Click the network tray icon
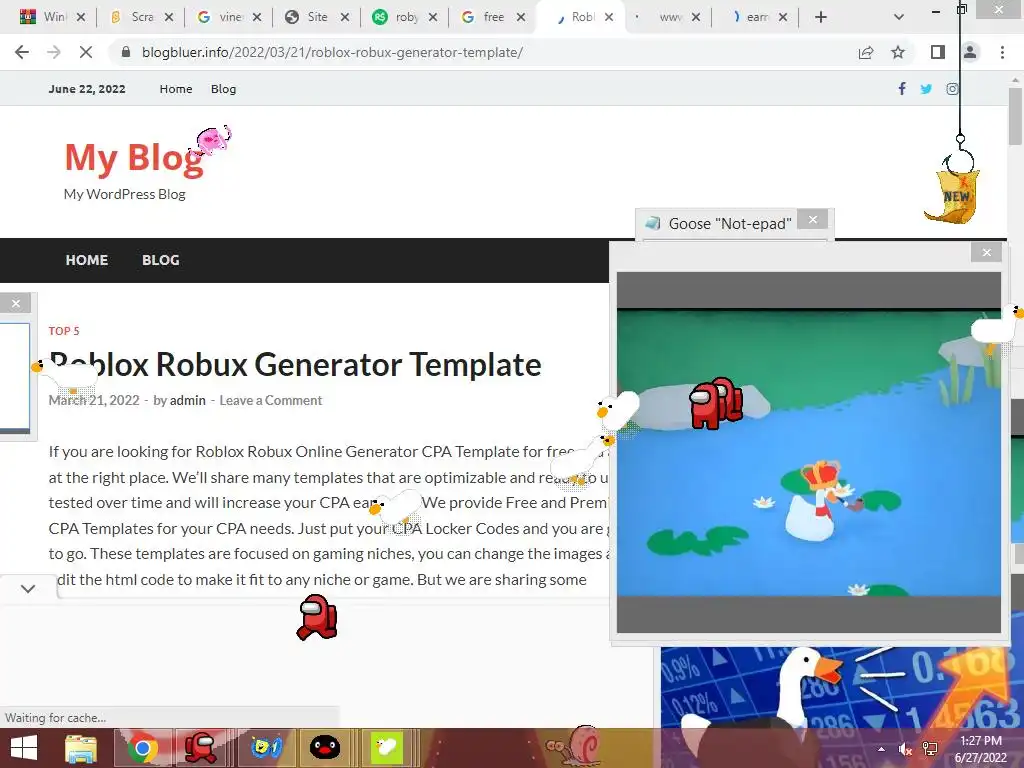 pyautogui.click(x=930, y=749)
